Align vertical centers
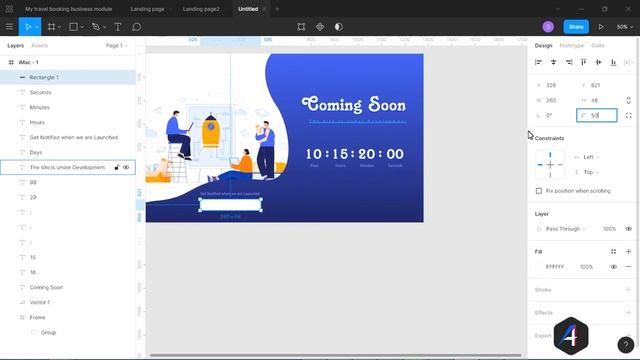 pyautogui.click(x=598, y=62)
